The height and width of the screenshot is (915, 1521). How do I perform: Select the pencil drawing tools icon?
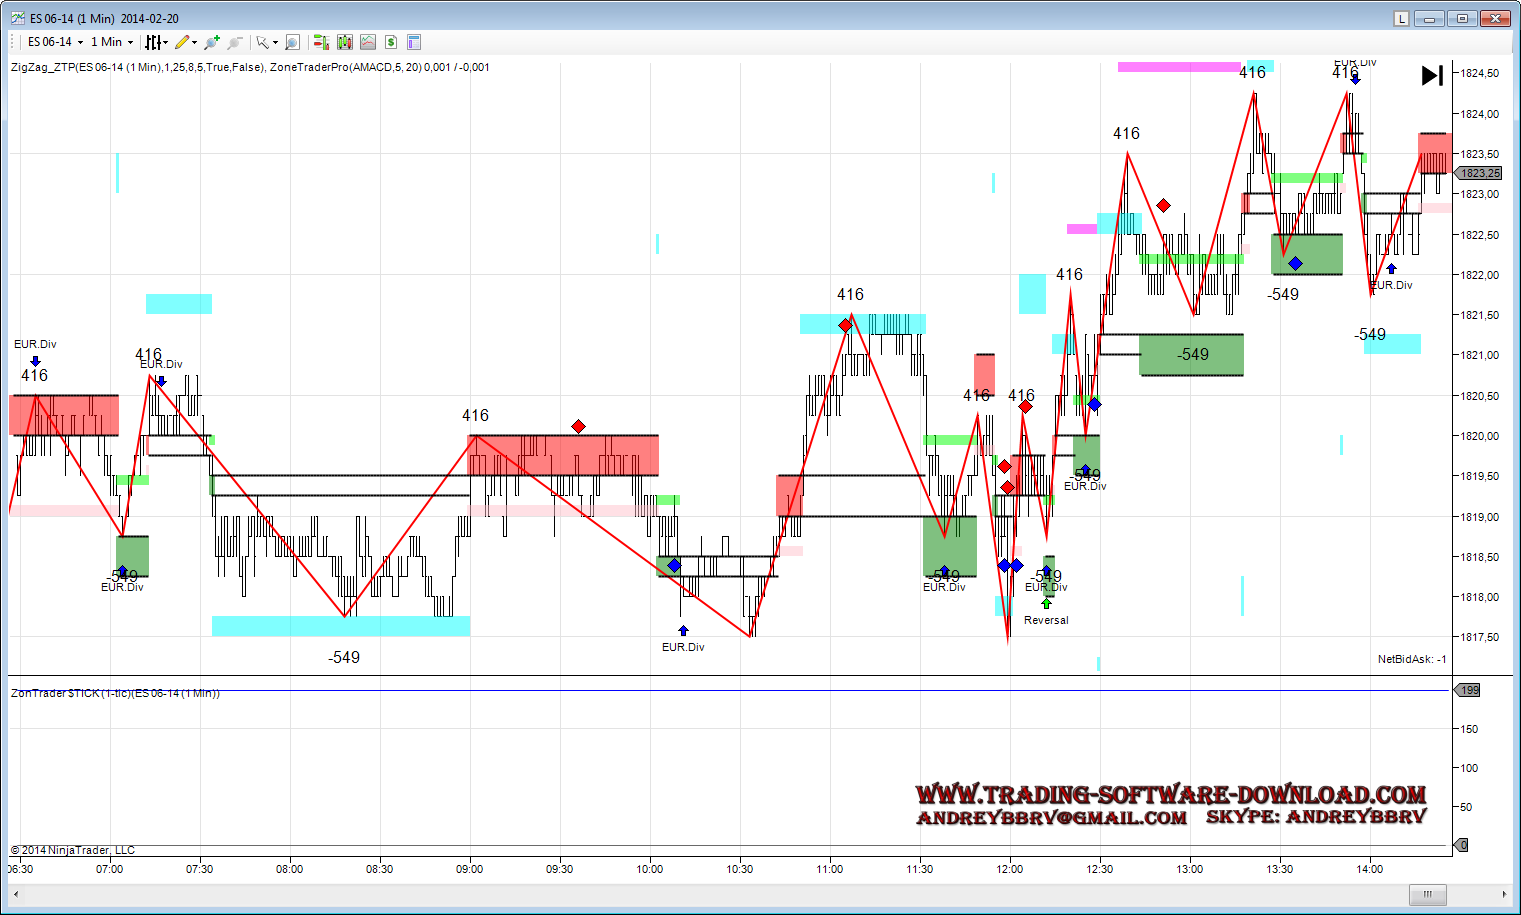point(182,42)
